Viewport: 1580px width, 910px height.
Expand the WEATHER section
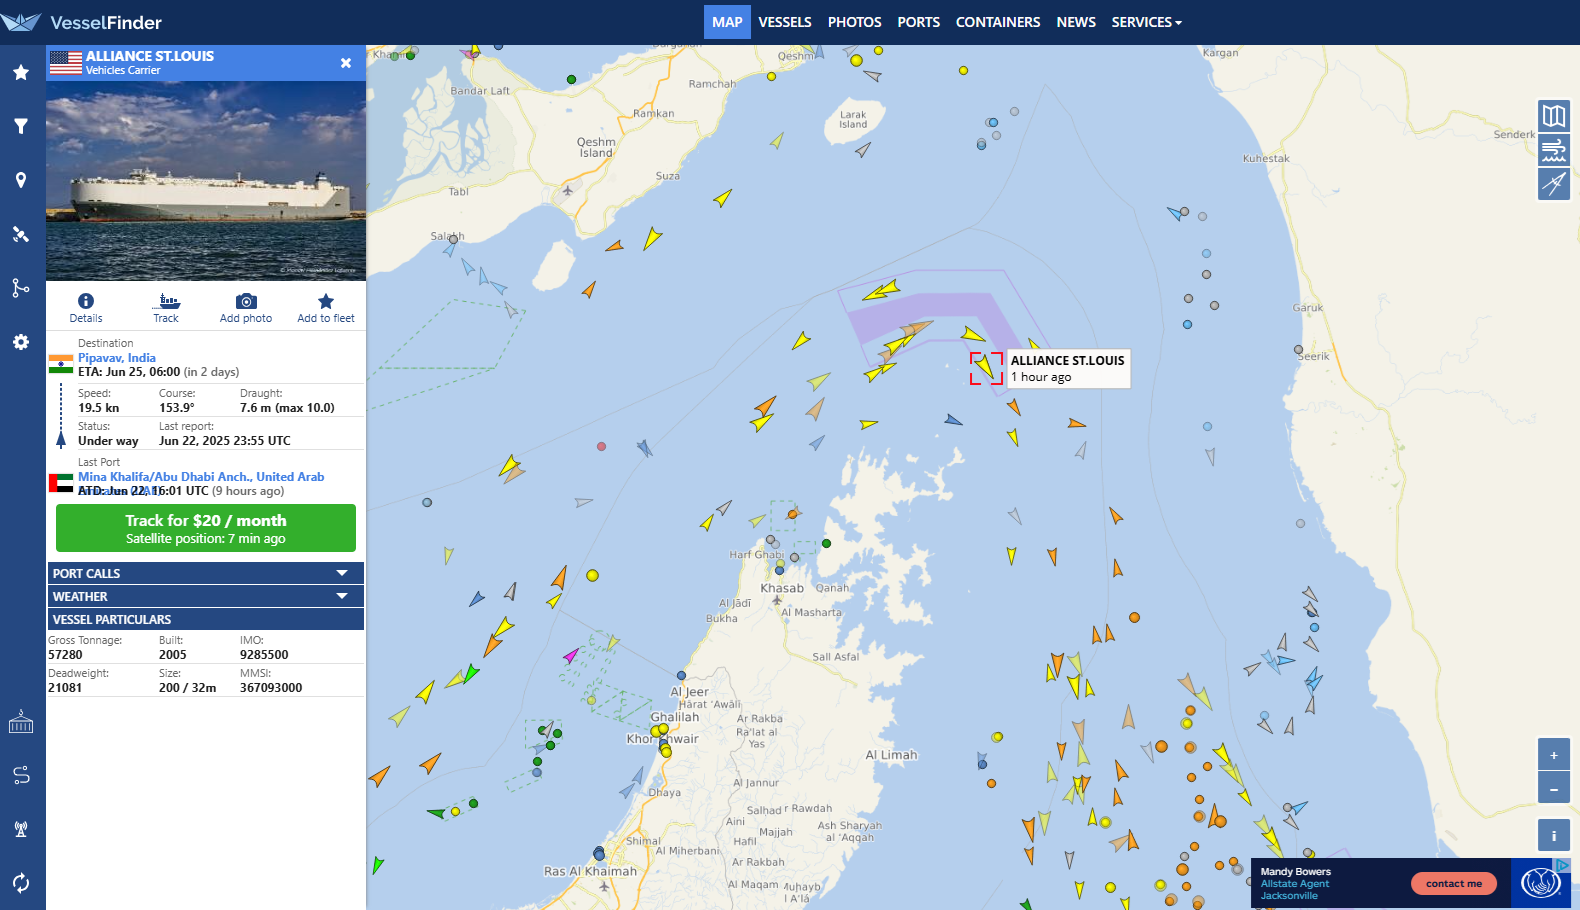[x=206, y=596]
